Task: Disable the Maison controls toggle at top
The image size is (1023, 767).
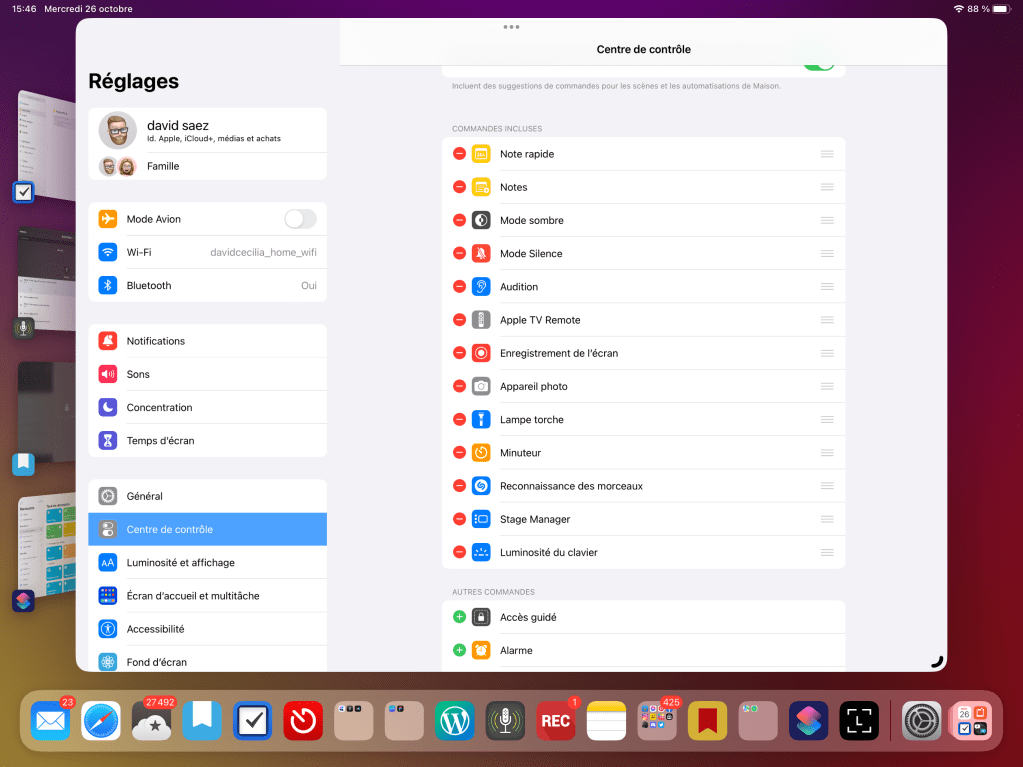Action: pyautogui.click(x=819, y=65)
